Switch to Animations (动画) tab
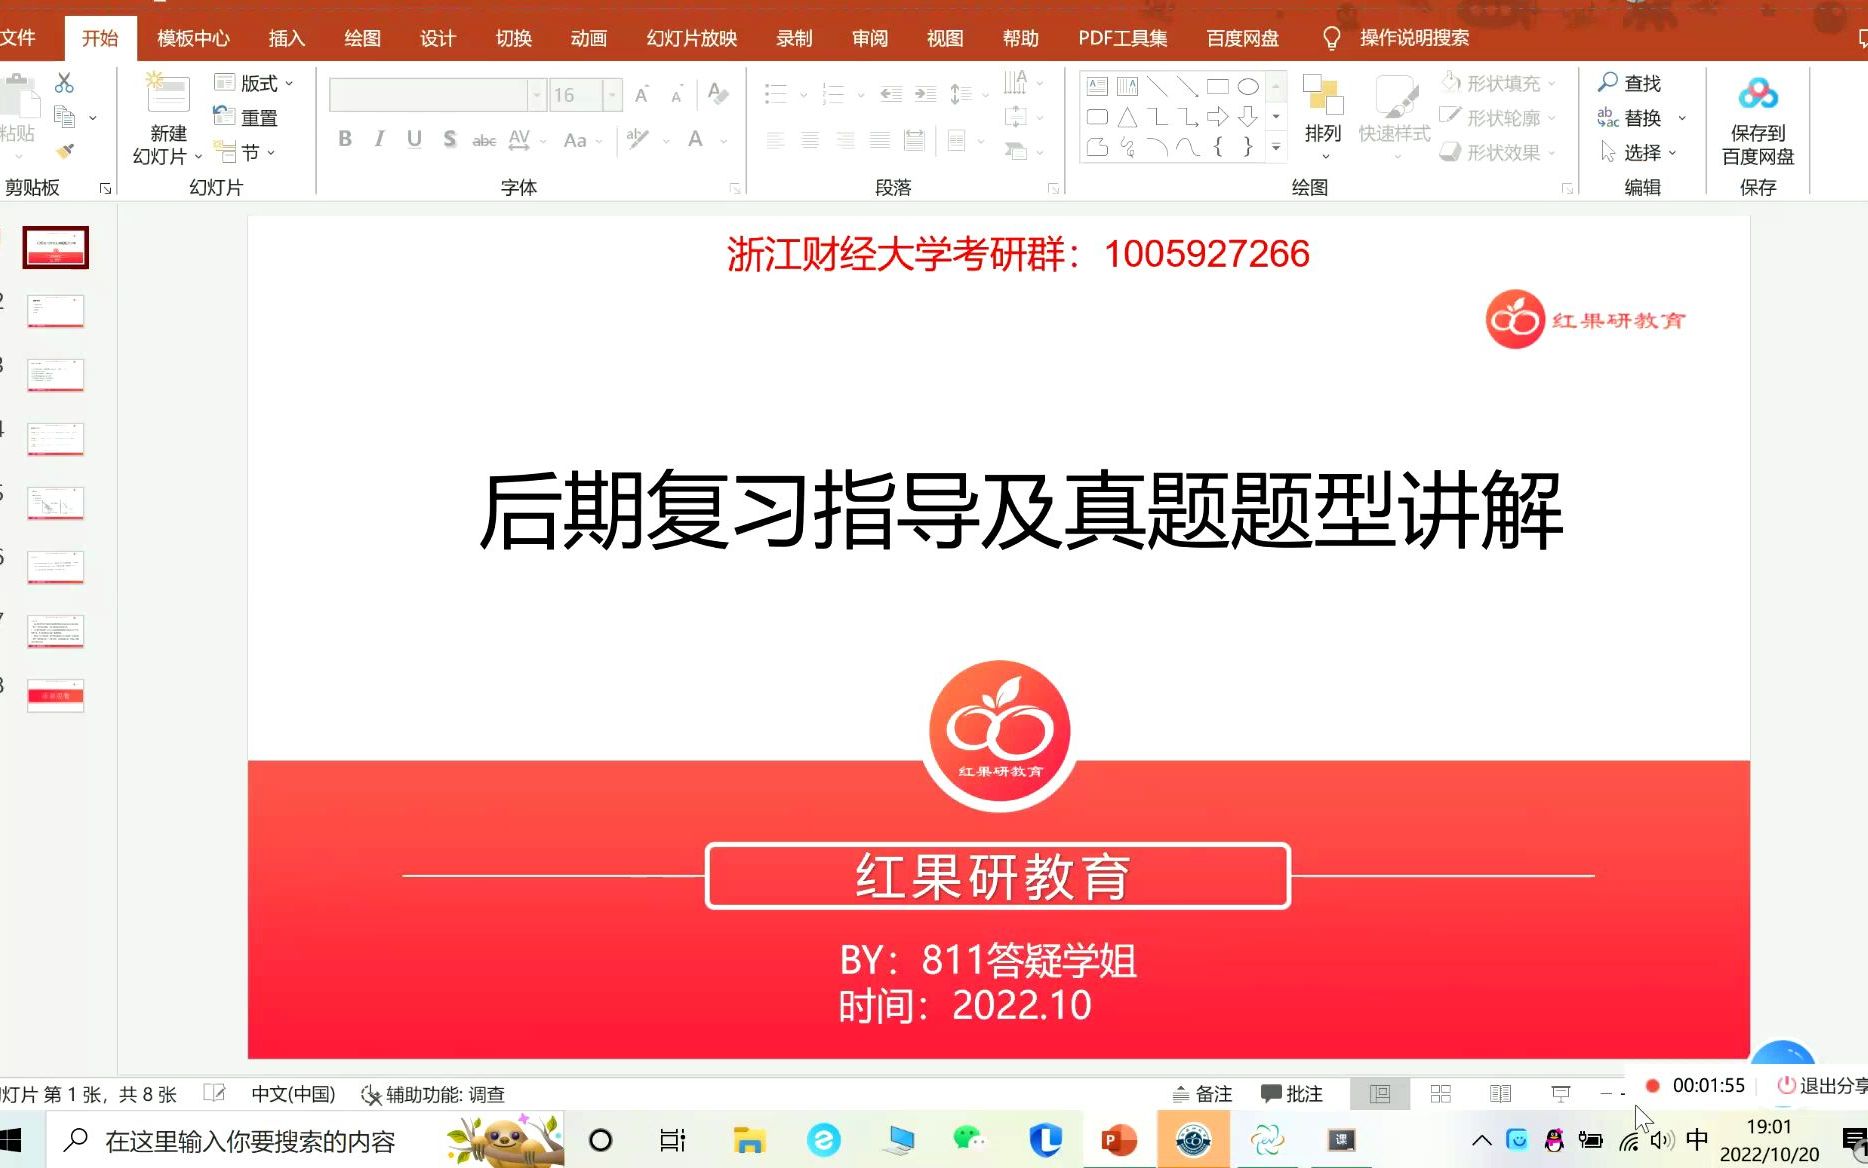Image resolution: width=1868 pixels, height=1168 pixels. click(589, 38)
